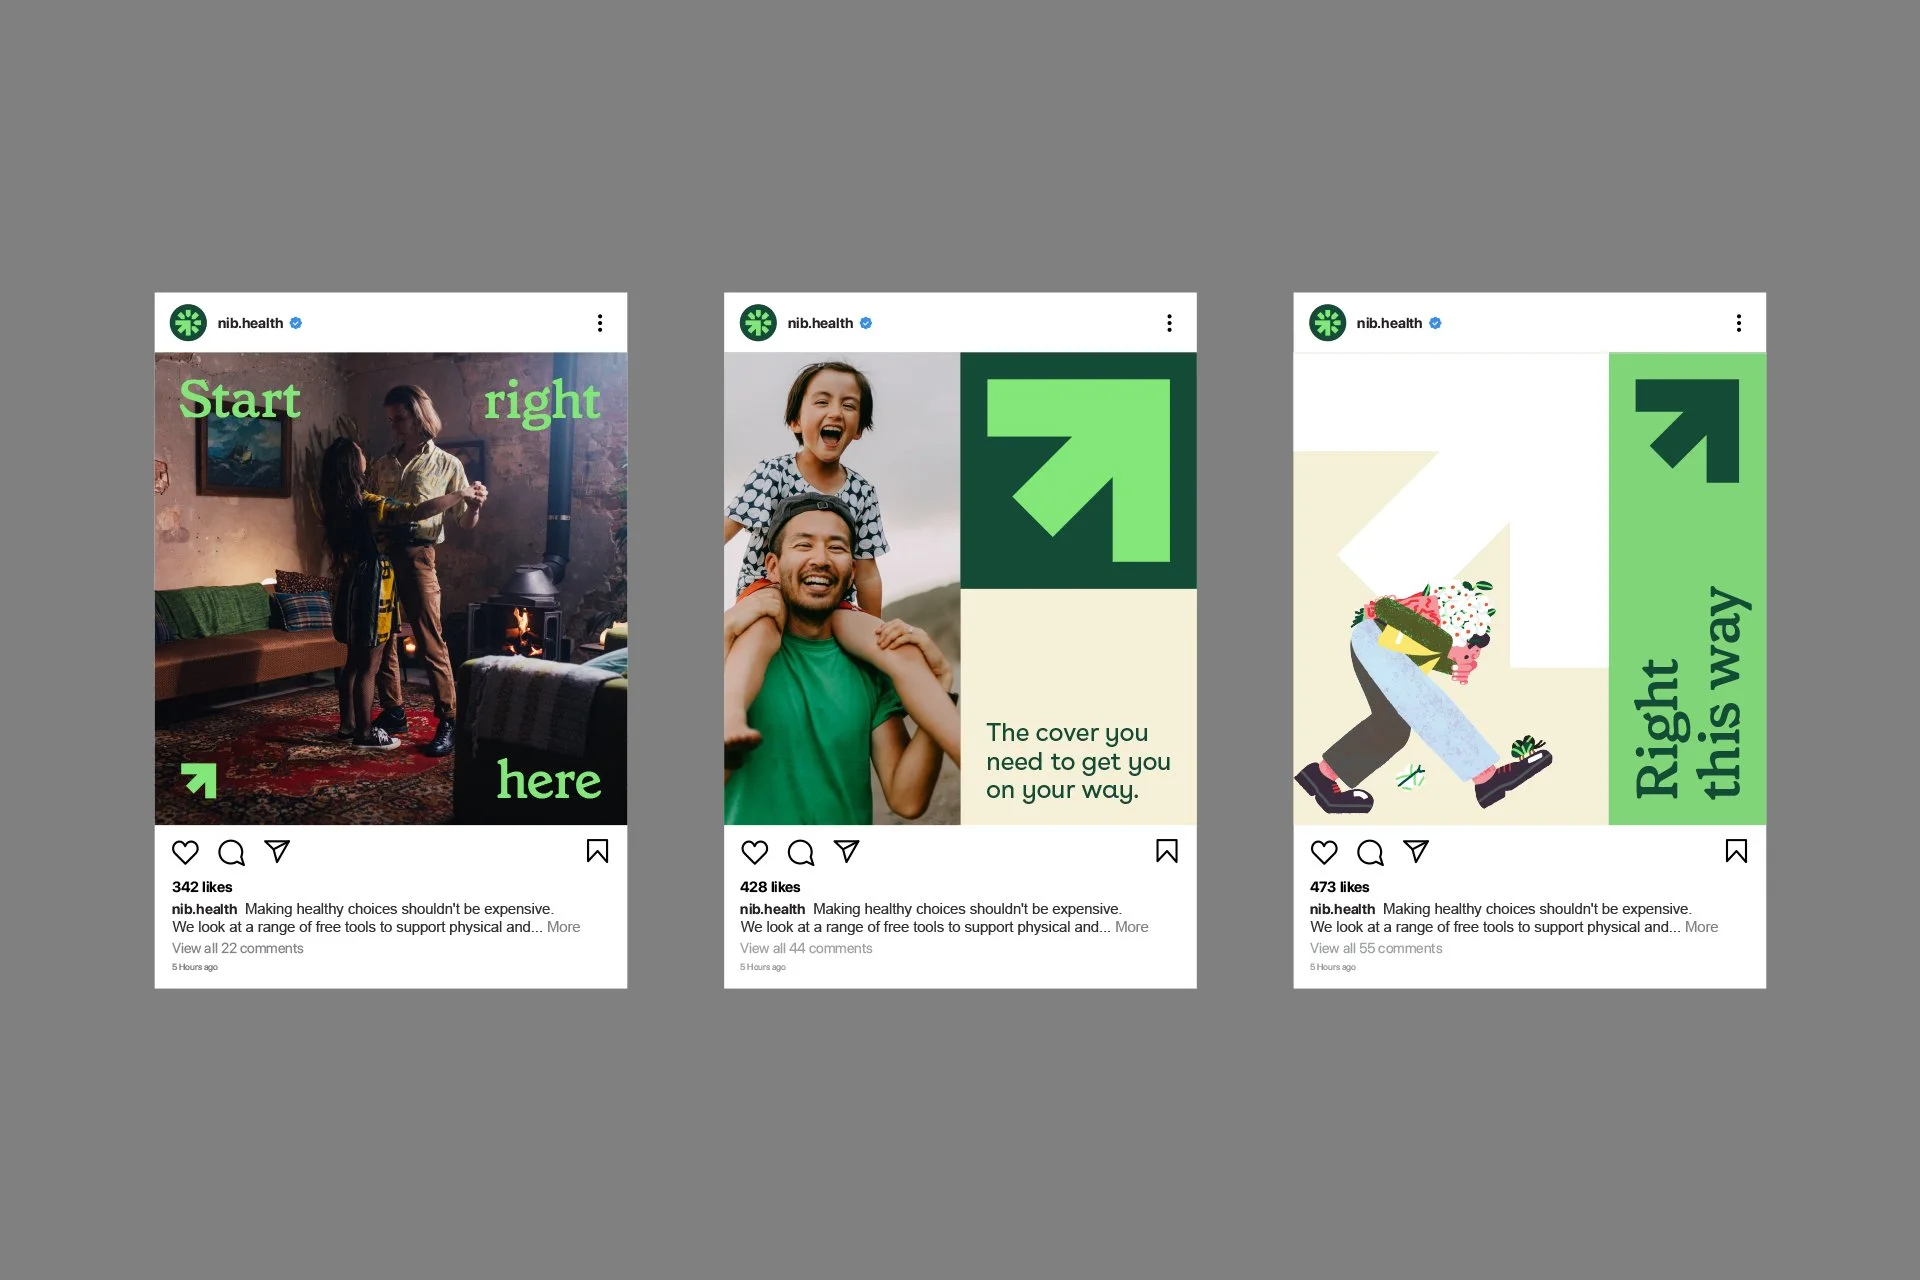Click nib.health username heading on 428 likes post
Screen dimensions: 1920x1280
pos(820,323)
